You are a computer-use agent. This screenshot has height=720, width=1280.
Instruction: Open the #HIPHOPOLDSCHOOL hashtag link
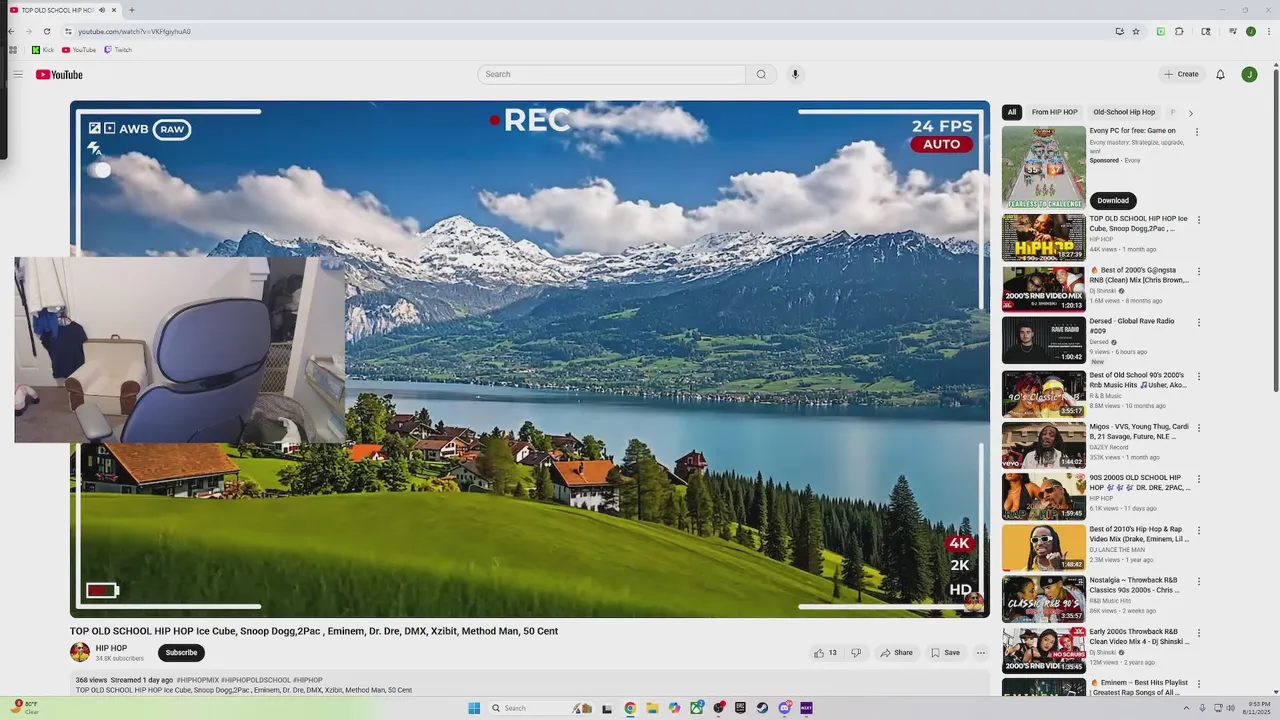click(256, 680)
